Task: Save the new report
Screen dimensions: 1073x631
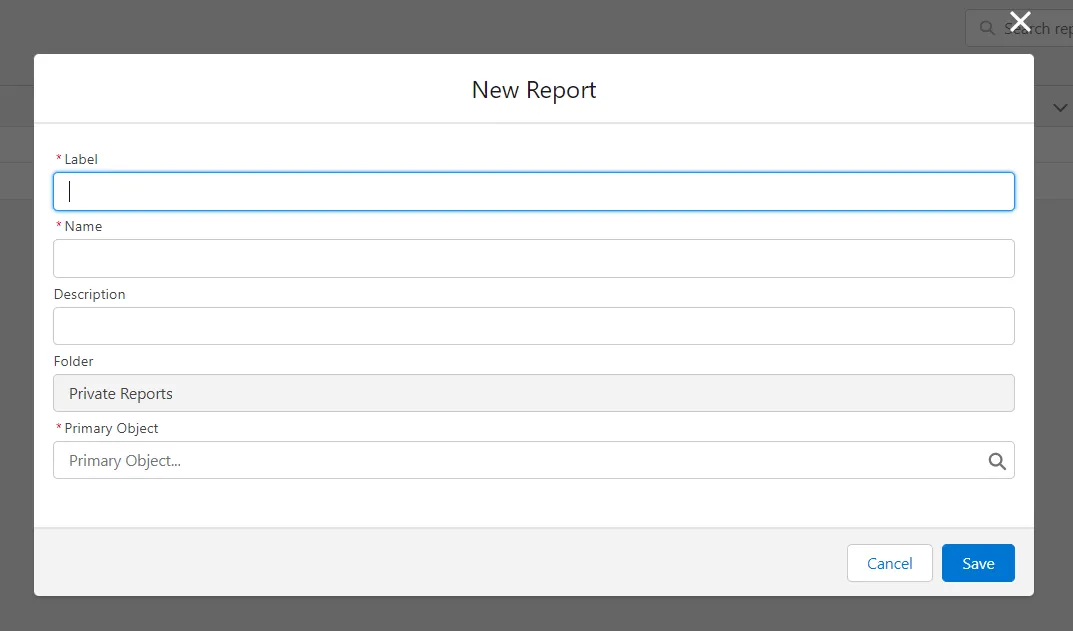Action: [977, 563]
